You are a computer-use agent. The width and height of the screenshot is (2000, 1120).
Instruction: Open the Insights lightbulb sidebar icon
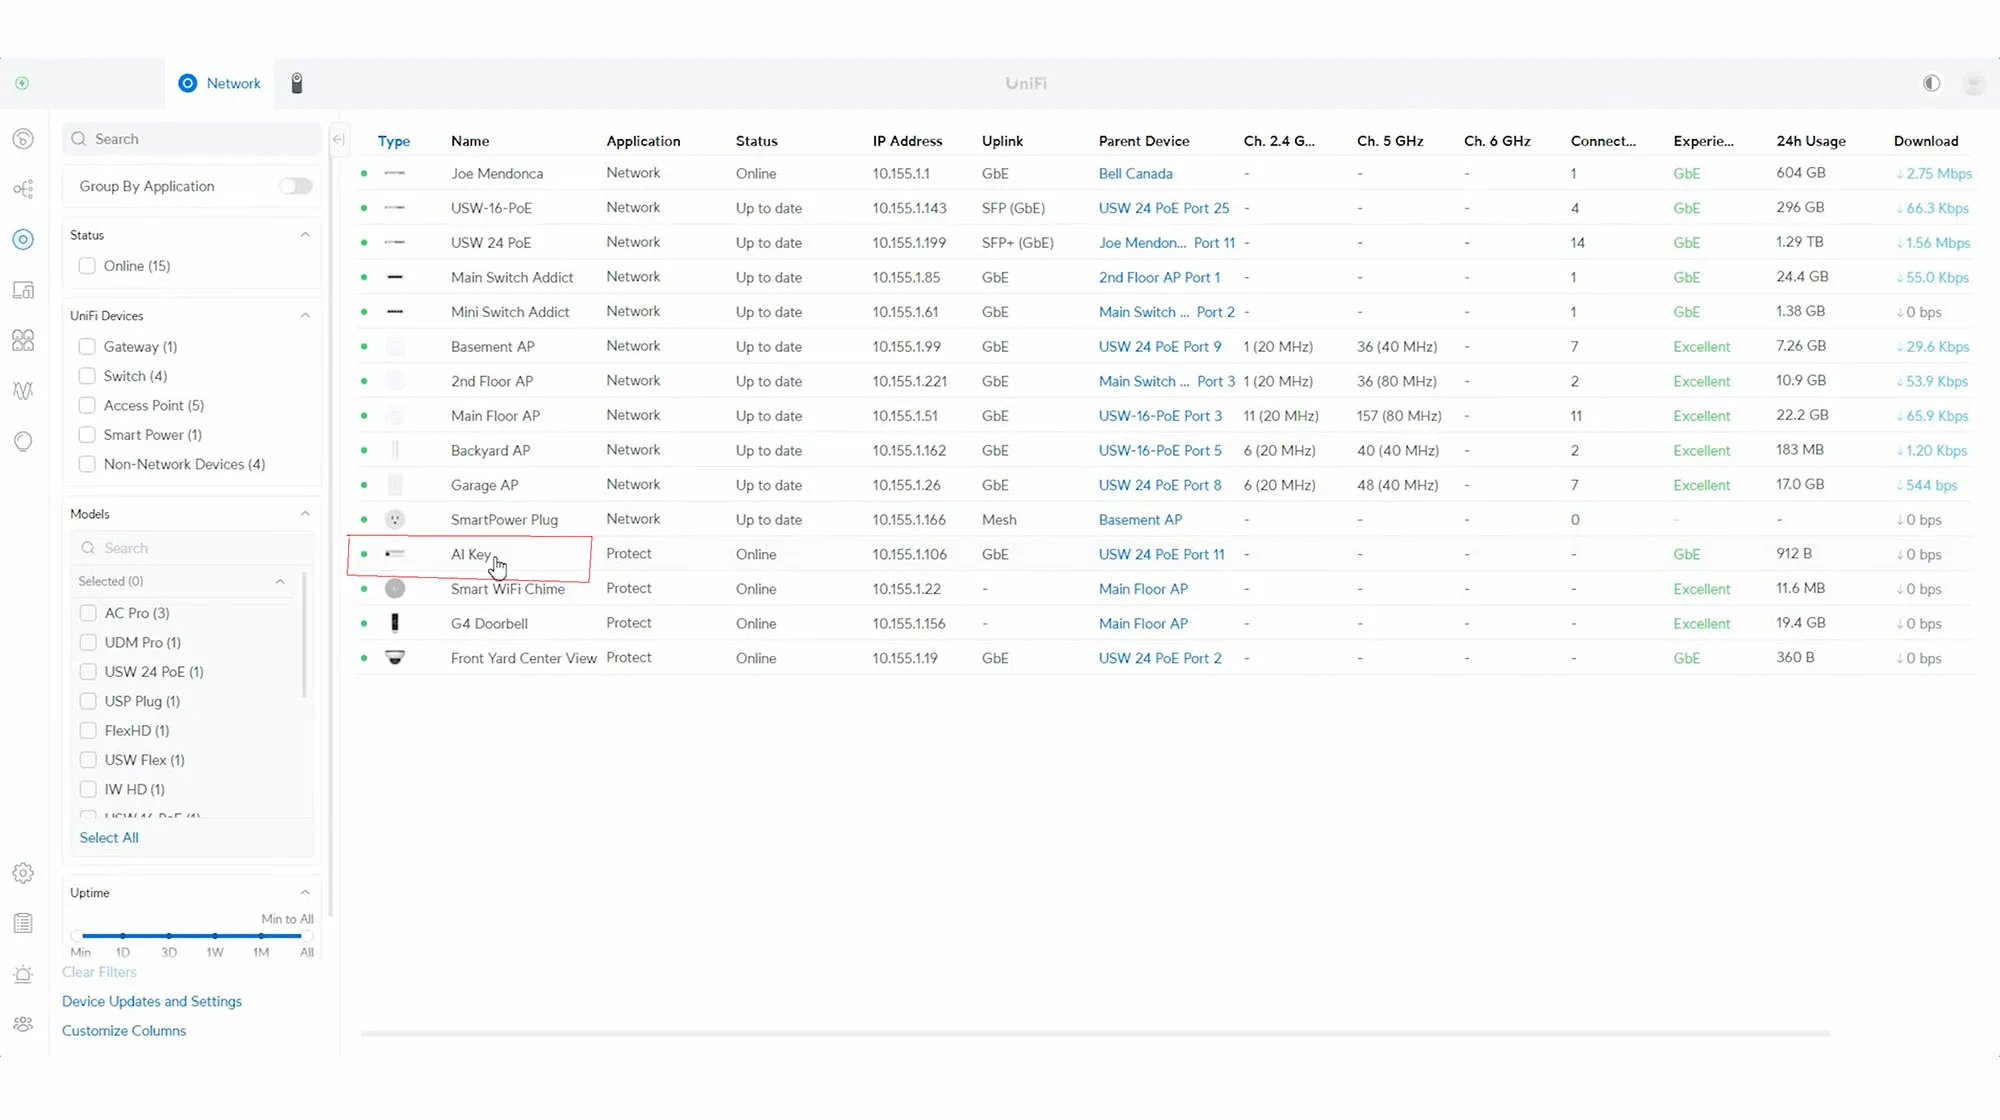(x=23, y=441)
